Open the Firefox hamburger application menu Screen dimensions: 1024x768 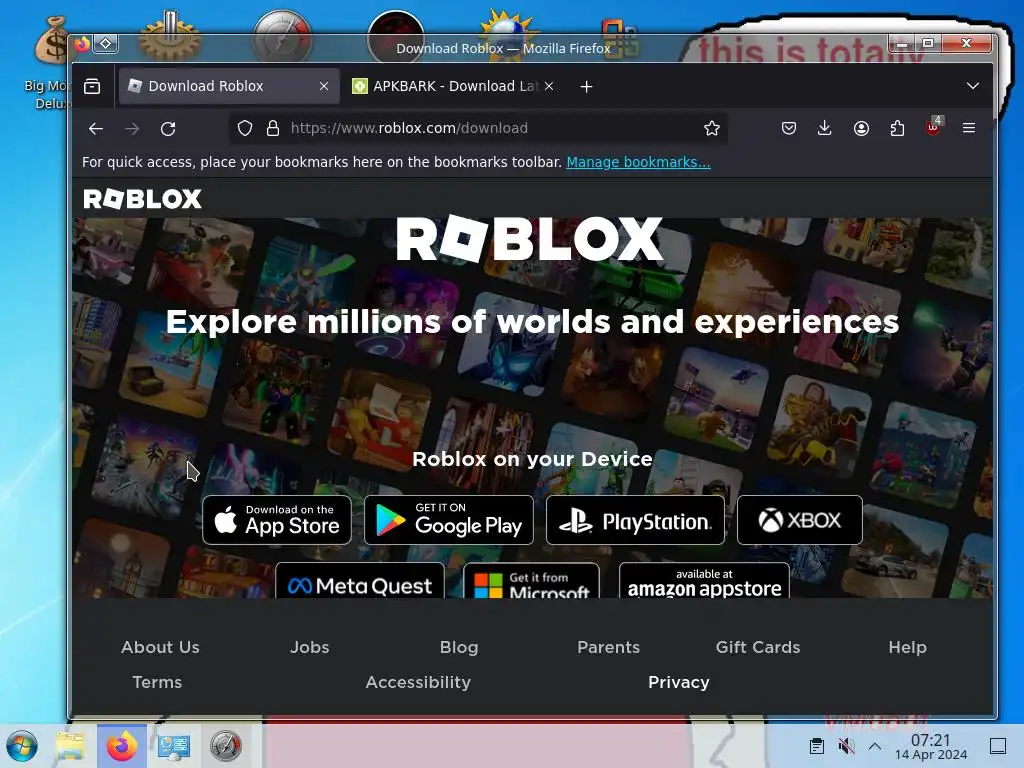[x=969, y=129]
